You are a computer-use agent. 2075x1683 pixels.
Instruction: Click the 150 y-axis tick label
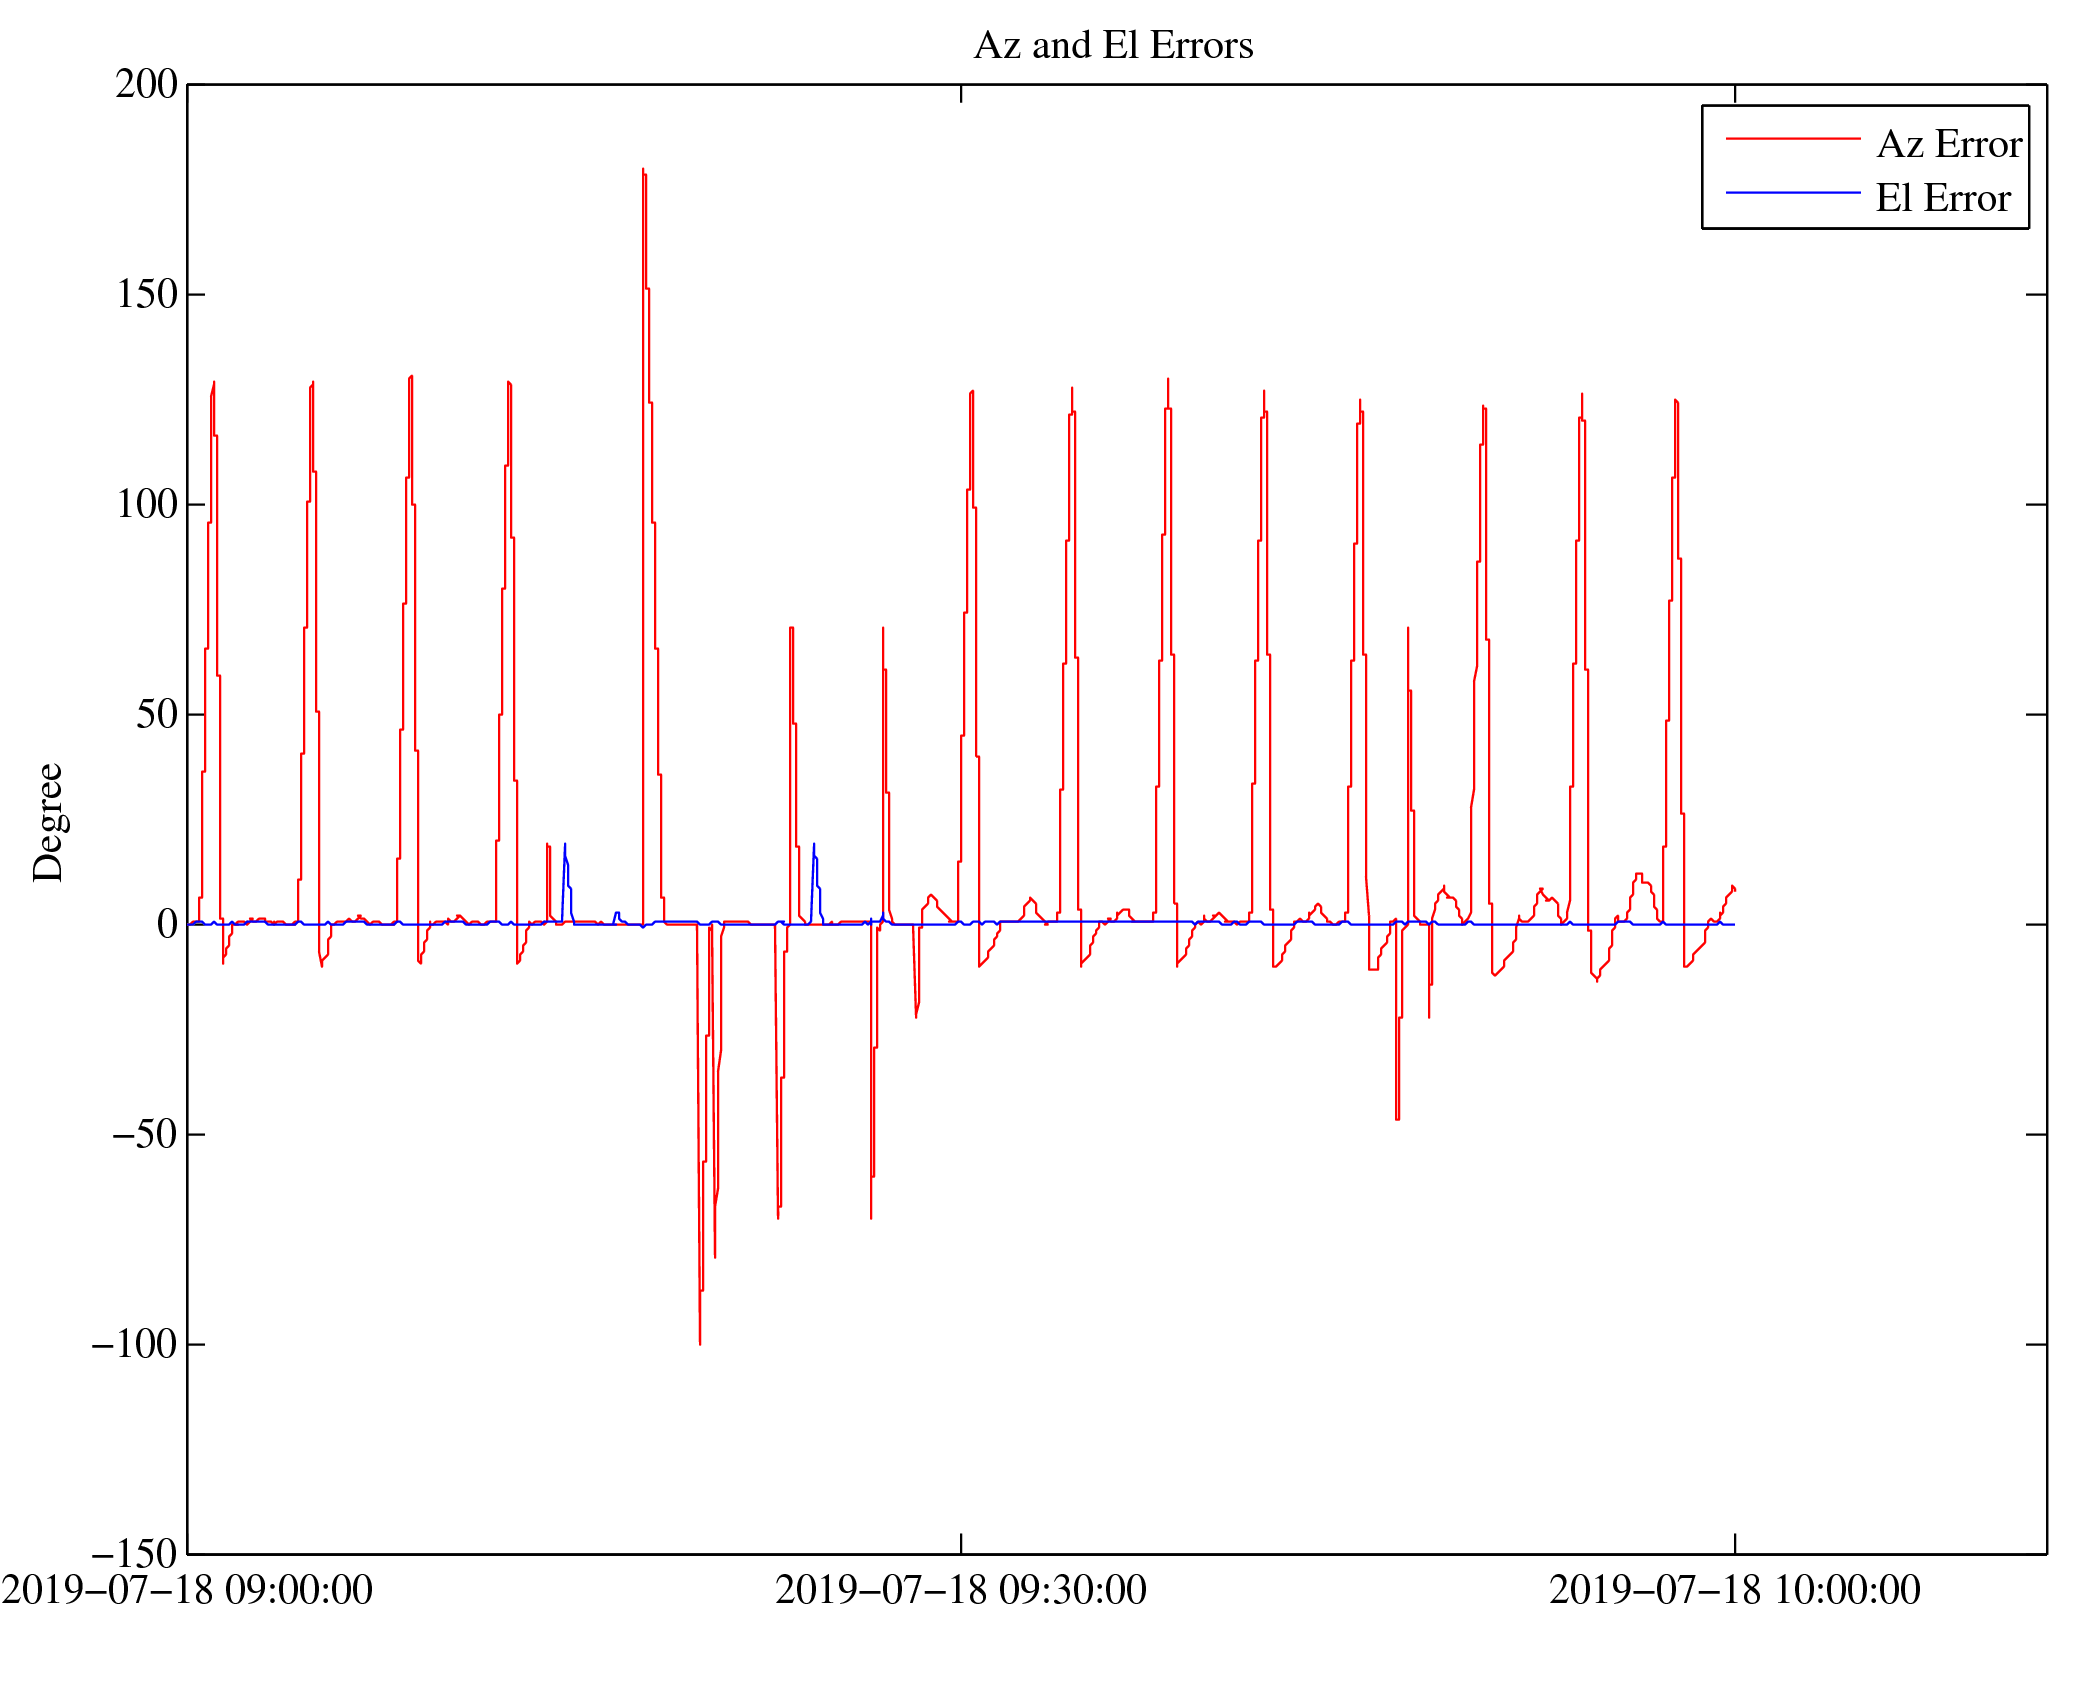tap(147, 295)
